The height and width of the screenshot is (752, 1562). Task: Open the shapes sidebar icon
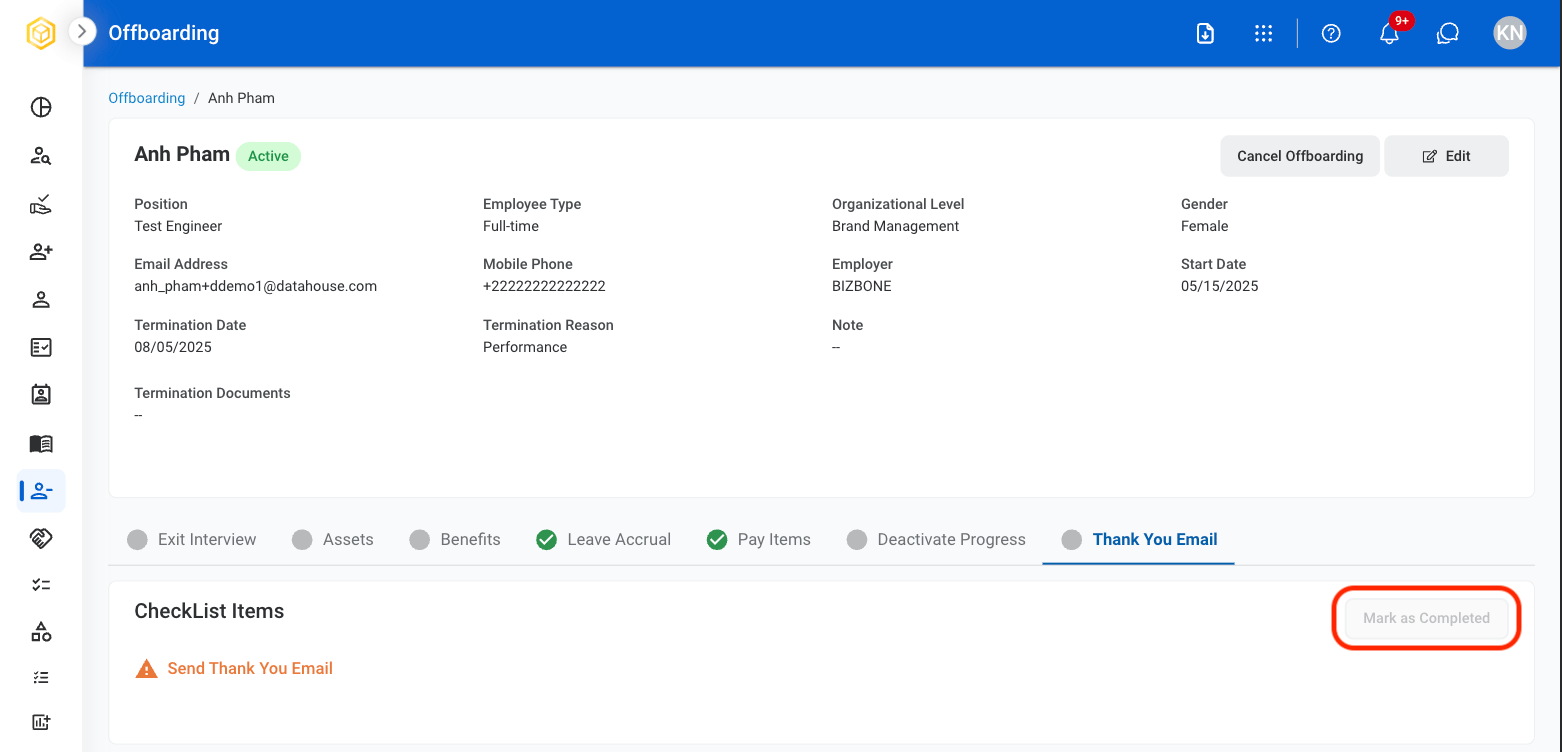click(41, 632)
